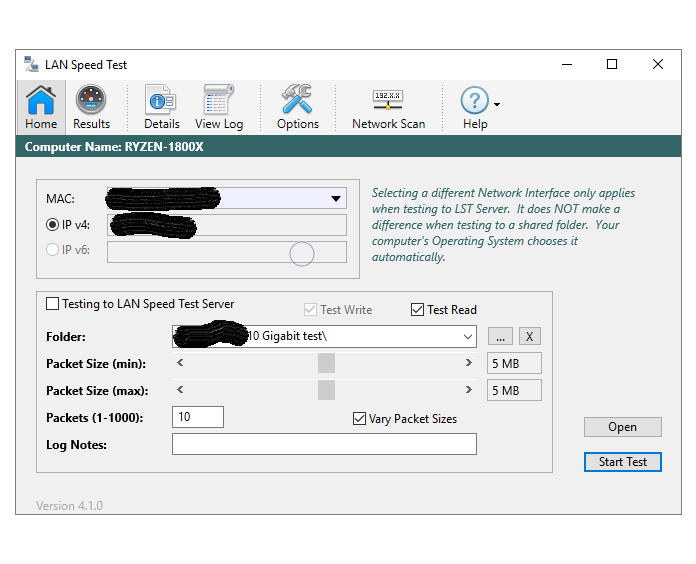The height and width of the screenshot is (564, 696).
Task: Click the Version 4.1.0 text
Action: coord(69,506)
